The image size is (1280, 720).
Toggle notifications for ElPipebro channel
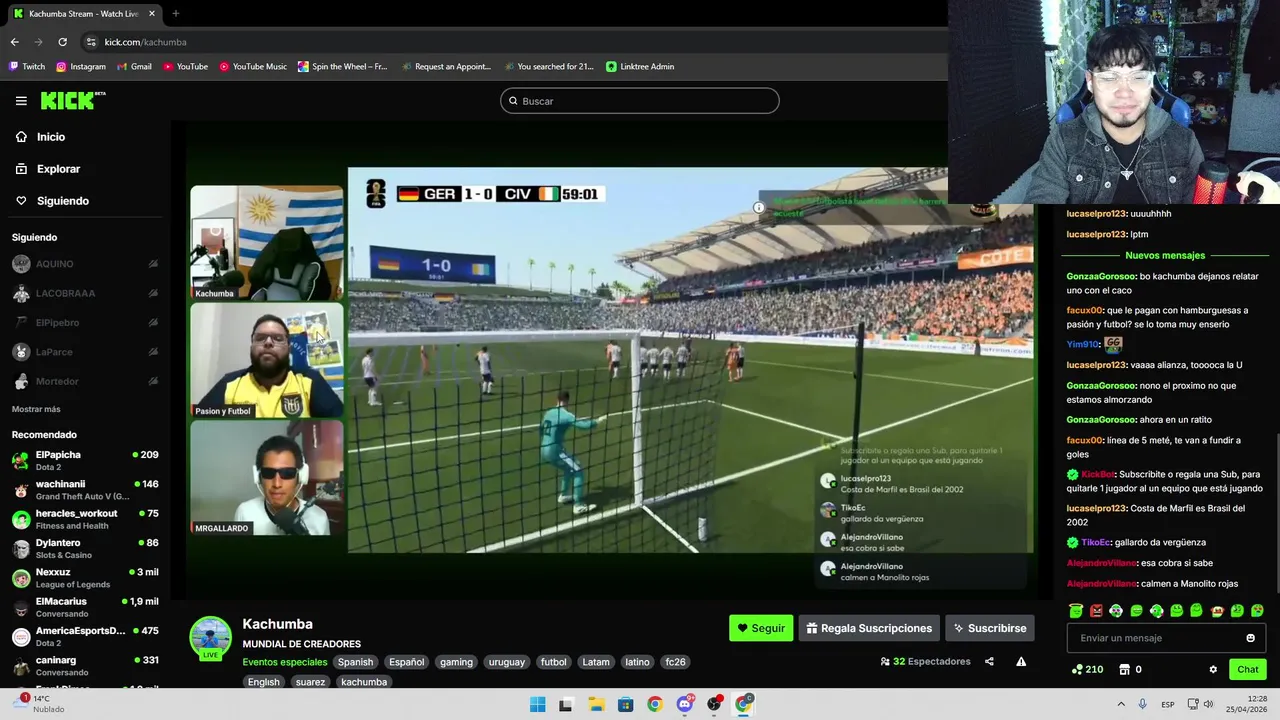tap(153, 323)
